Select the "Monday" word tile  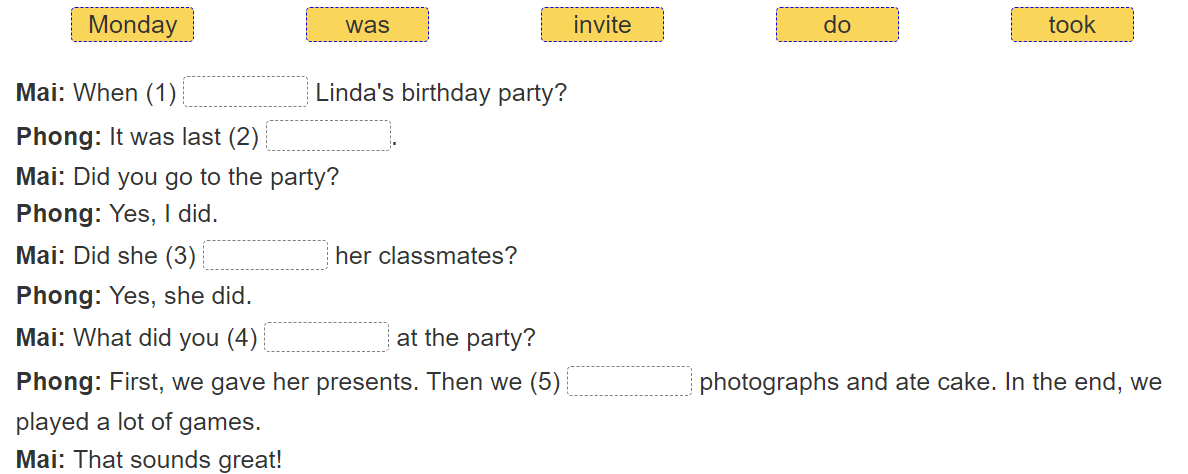coord(132,25)
